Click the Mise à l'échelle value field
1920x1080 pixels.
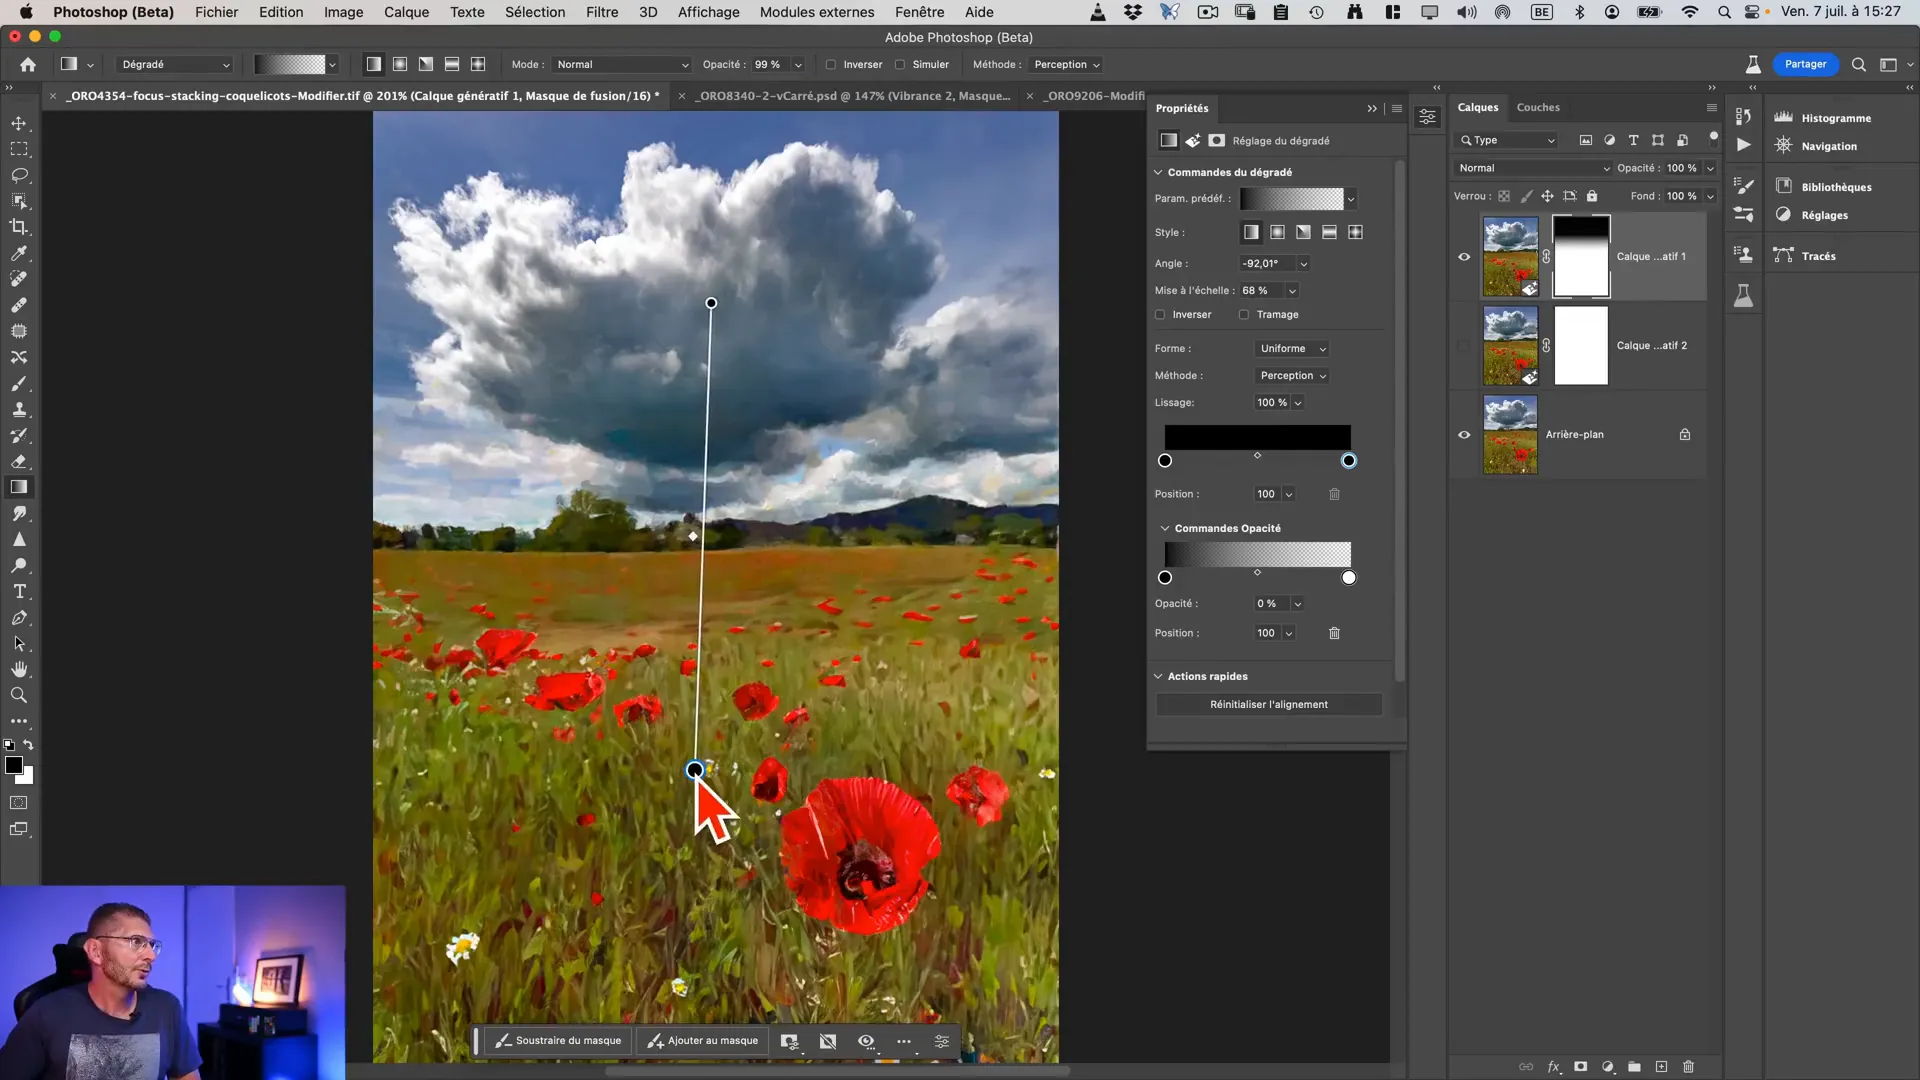pyautogui.click(x=1261, y=291)
